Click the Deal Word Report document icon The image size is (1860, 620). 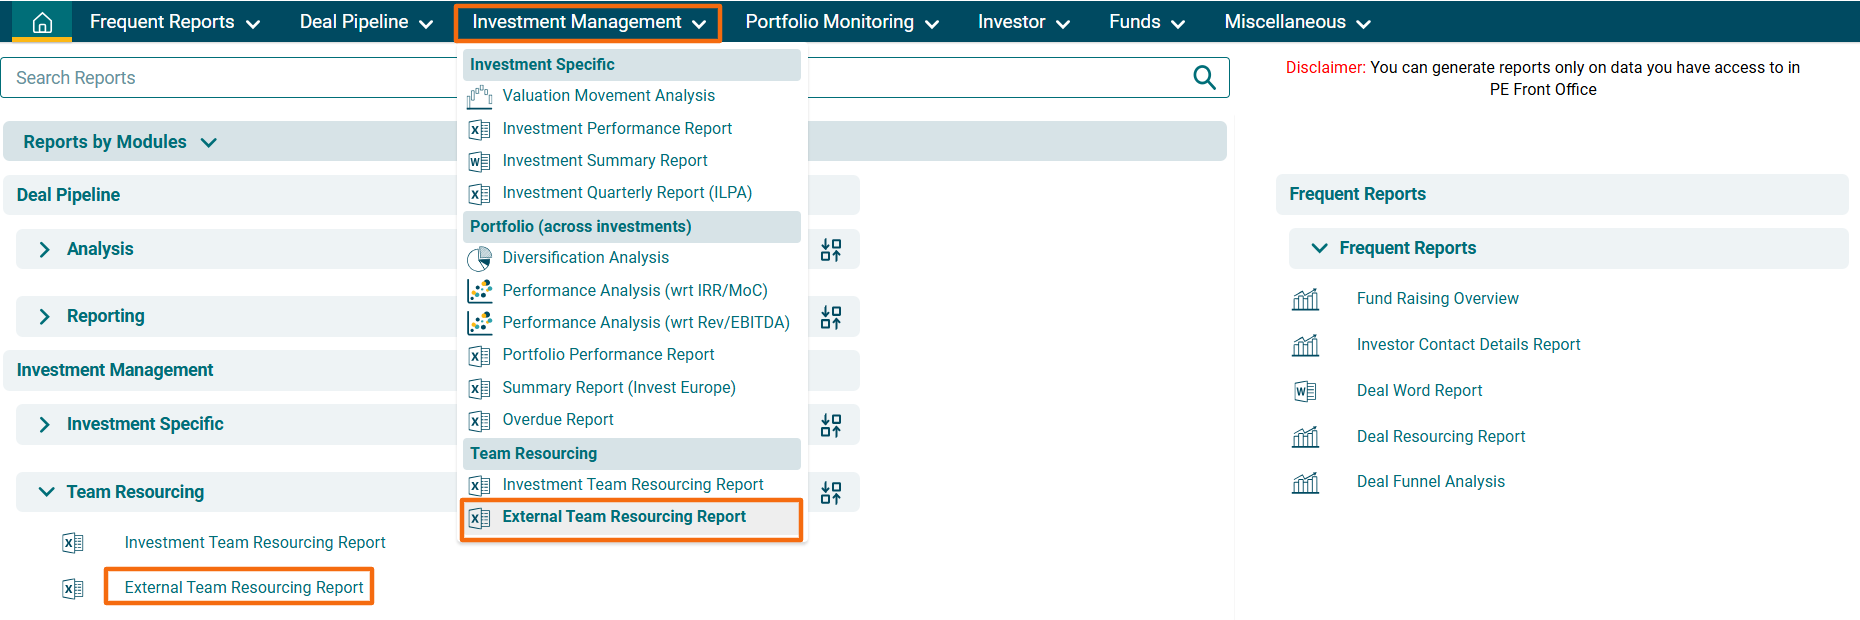tap(1305, 391)
